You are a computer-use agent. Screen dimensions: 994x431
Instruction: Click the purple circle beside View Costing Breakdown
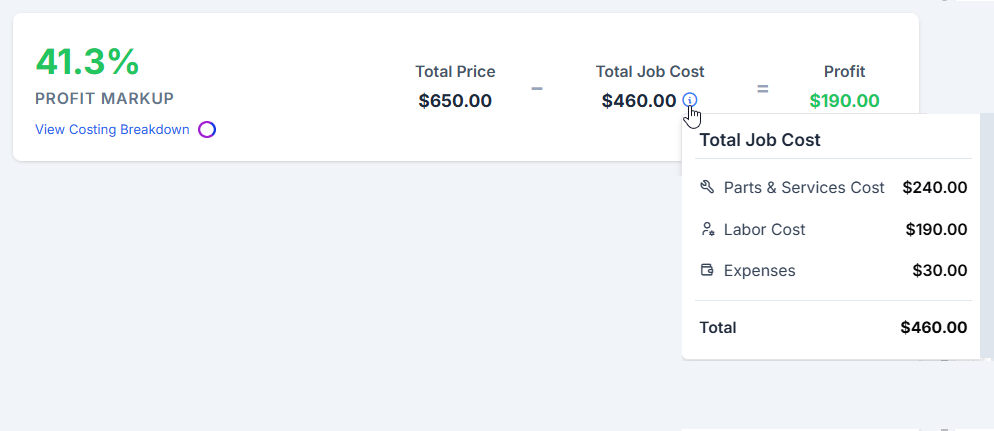[207, 130]
